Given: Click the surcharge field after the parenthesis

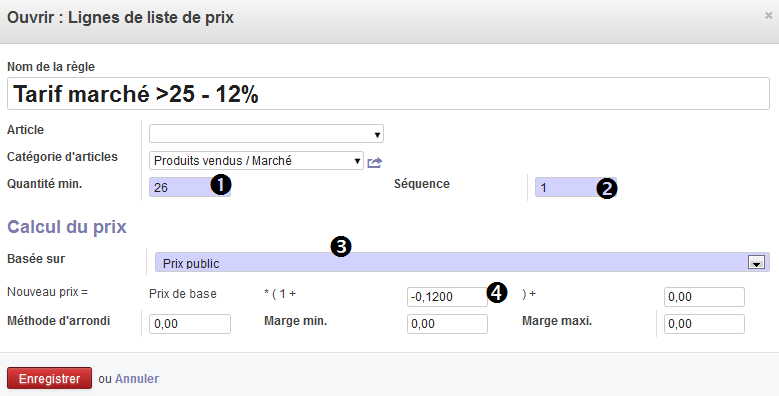Looking at the screenshot, I should [x=704, y=297].
